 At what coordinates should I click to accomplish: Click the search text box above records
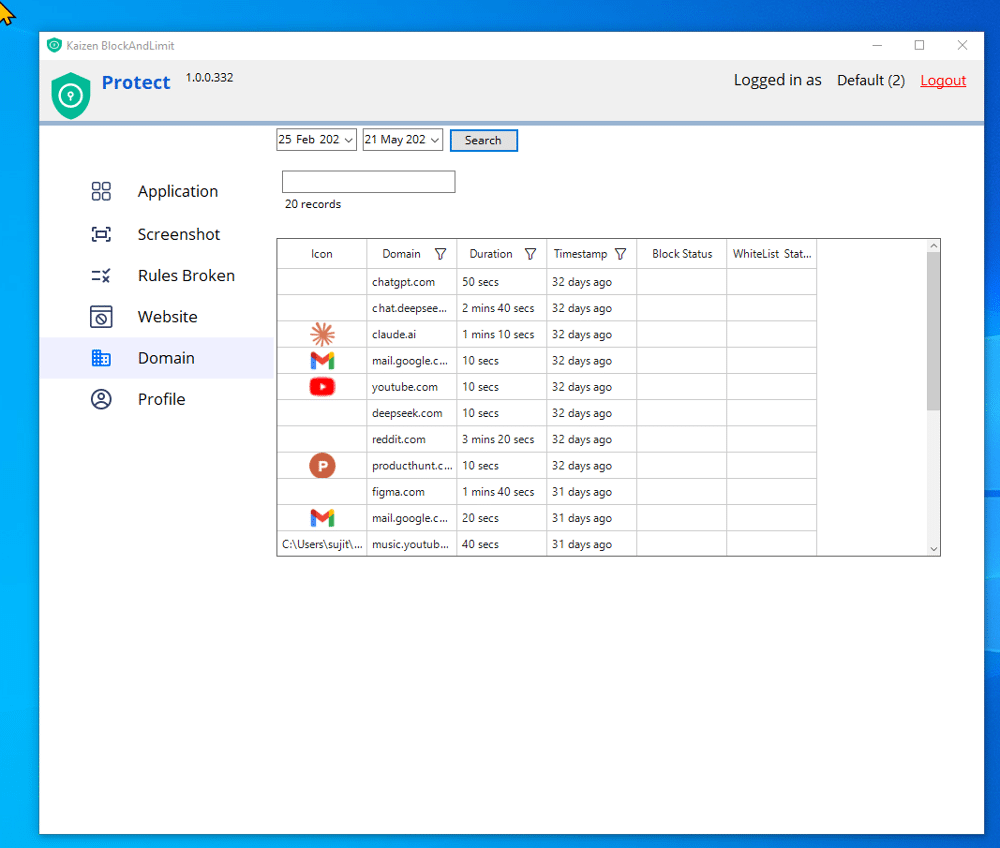(x=368, y=181)
